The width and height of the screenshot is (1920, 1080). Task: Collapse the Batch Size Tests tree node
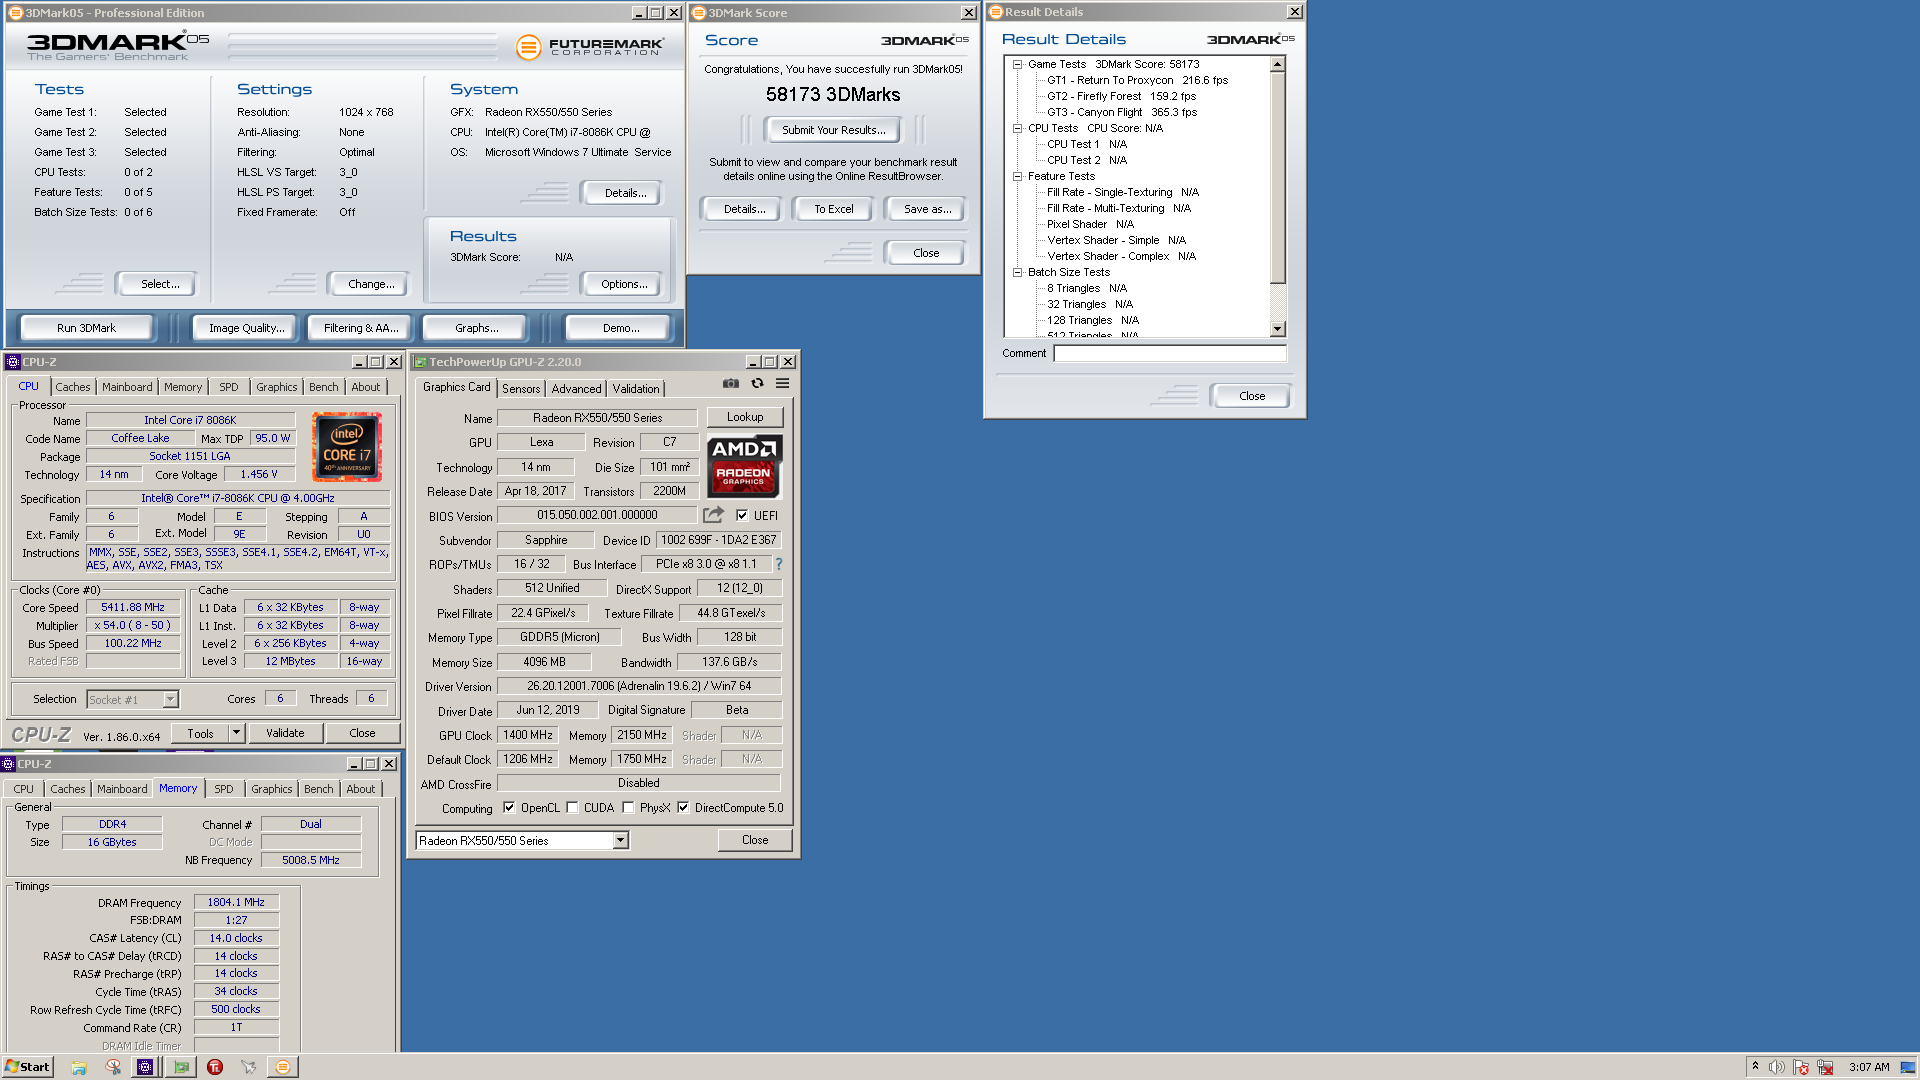(1017, 272)
